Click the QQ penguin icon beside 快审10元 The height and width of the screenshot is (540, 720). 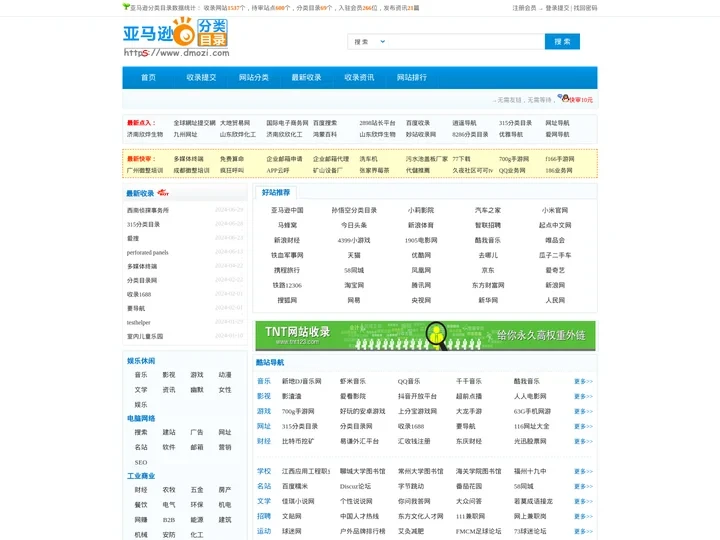coord(563,98)
